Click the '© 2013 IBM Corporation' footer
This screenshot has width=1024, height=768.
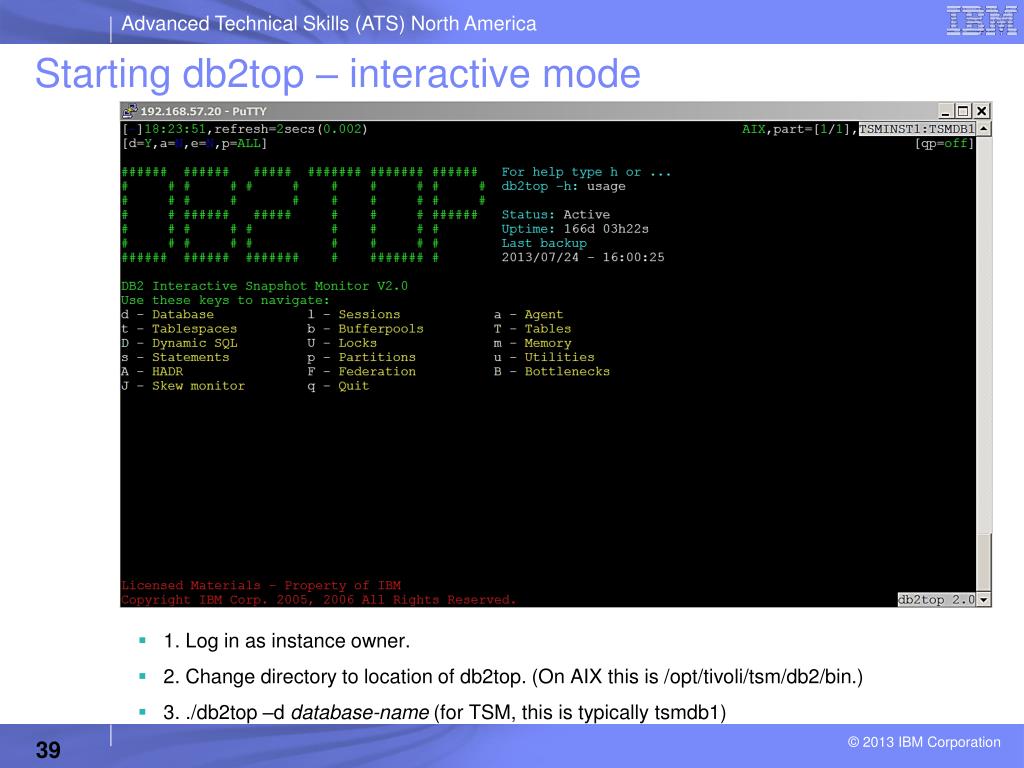924,742
